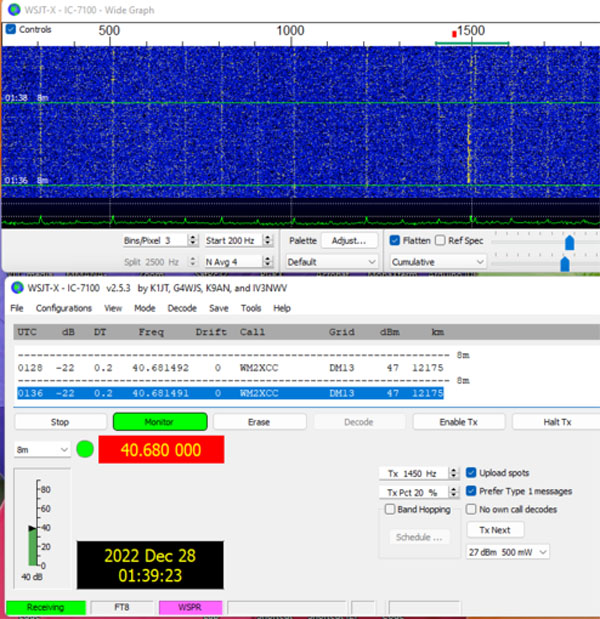The width and height of the screenshot is (600, 619).
Task: Click the 01:38 8m waterfall time label
Action: pos(26,98)
